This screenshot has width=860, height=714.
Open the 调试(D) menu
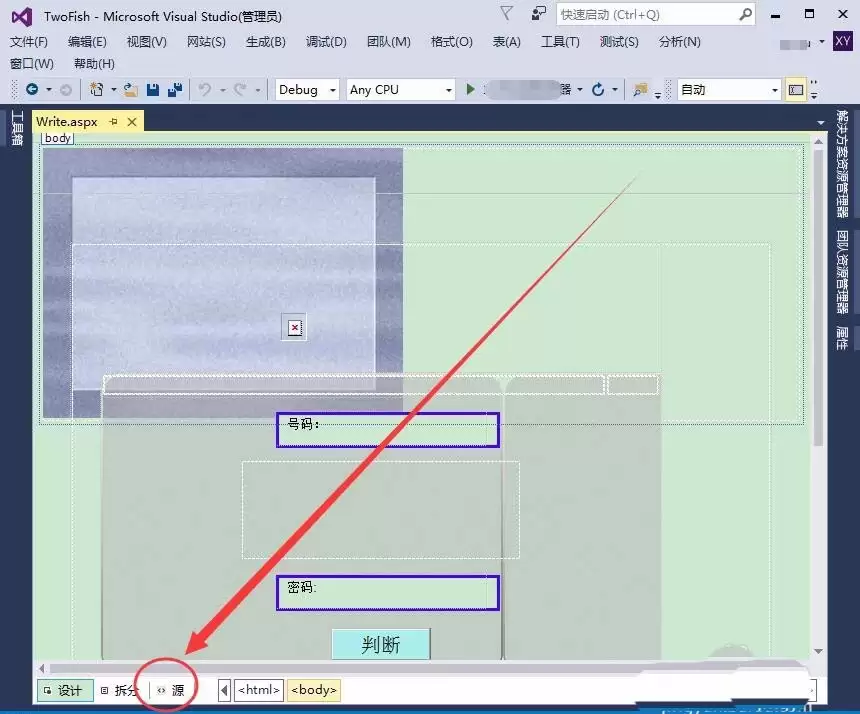tap(325, 42)
